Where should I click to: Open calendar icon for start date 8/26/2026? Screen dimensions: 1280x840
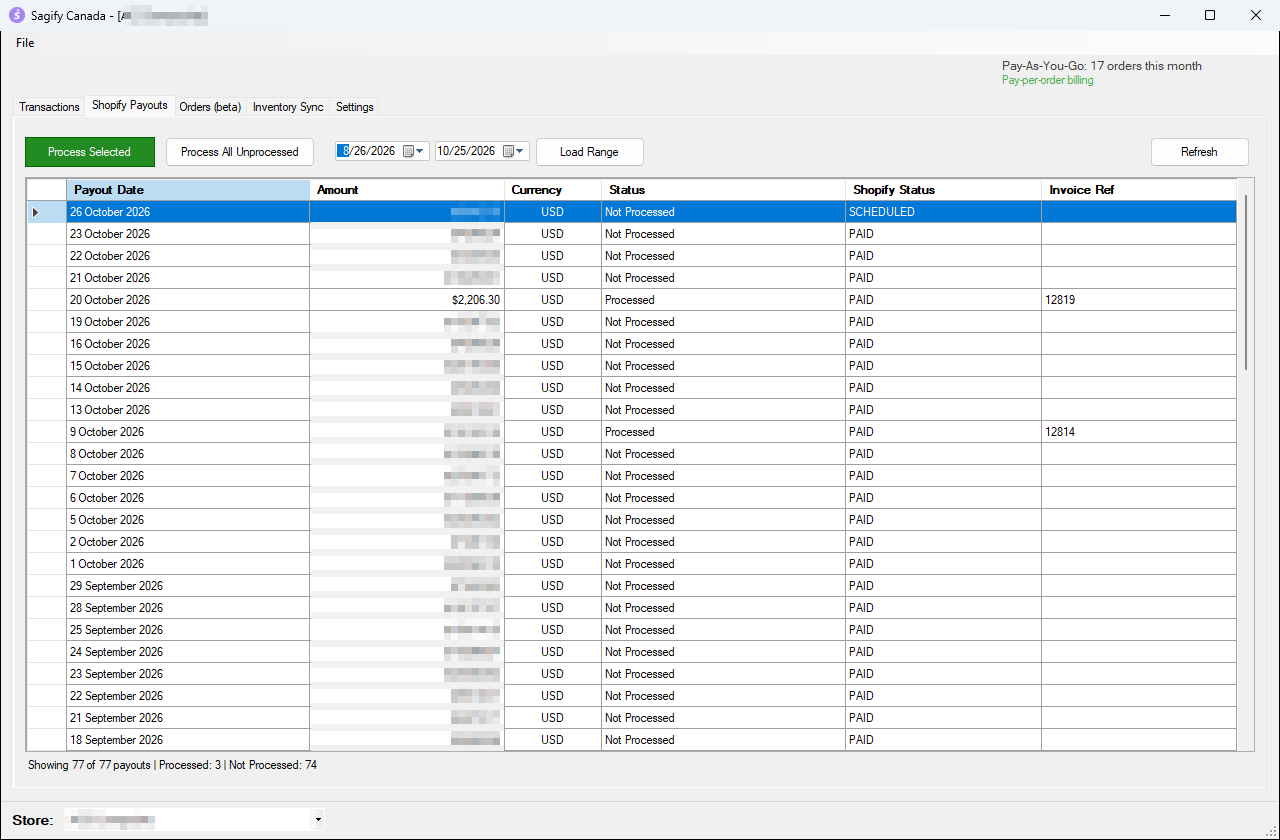[x=408, y=152]
